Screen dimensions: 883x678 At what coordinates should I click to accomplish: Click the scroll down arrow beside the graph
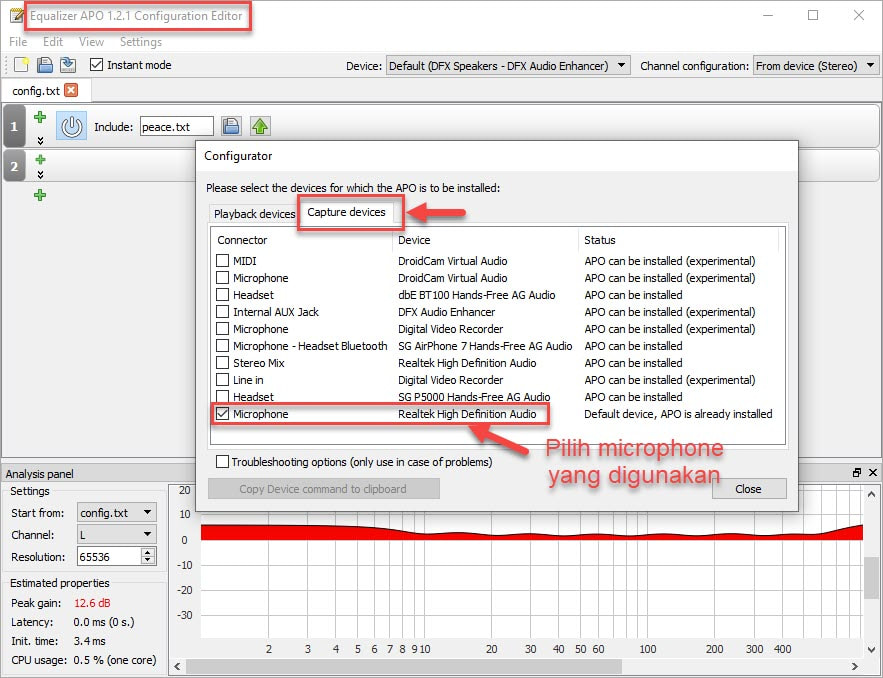pyautogui.click(x=872, y=649)
